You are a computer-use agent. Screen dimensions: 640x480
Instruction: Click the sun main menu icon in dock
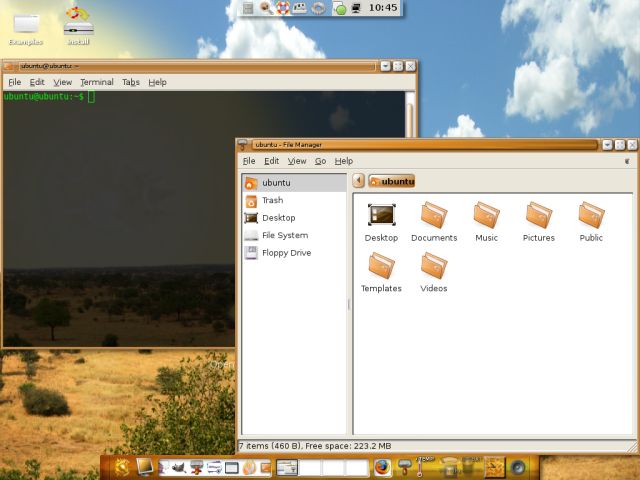pos(122,467)
